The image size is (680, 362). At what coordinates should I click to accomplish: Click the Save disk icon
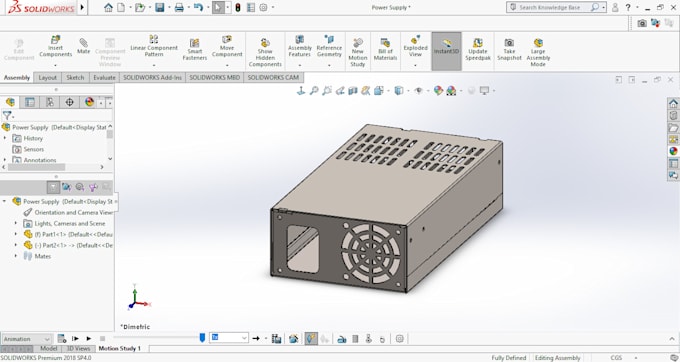pos(160,7)
